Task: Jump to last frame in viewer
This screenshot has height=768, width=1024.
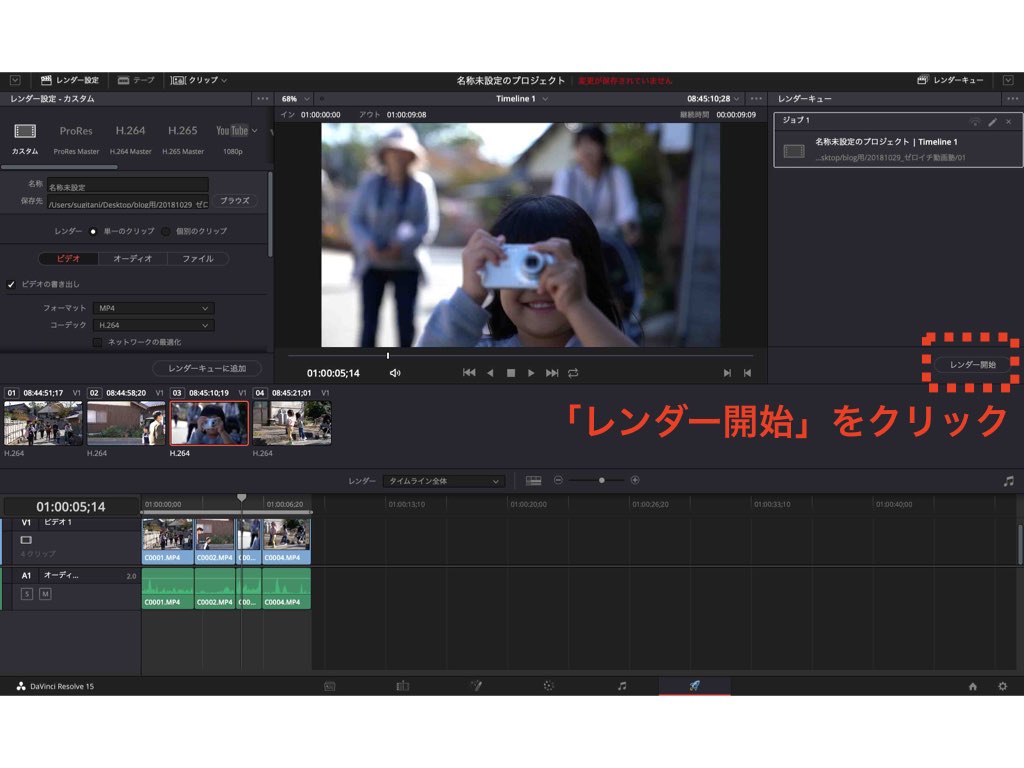Action: tap(552, 373)
